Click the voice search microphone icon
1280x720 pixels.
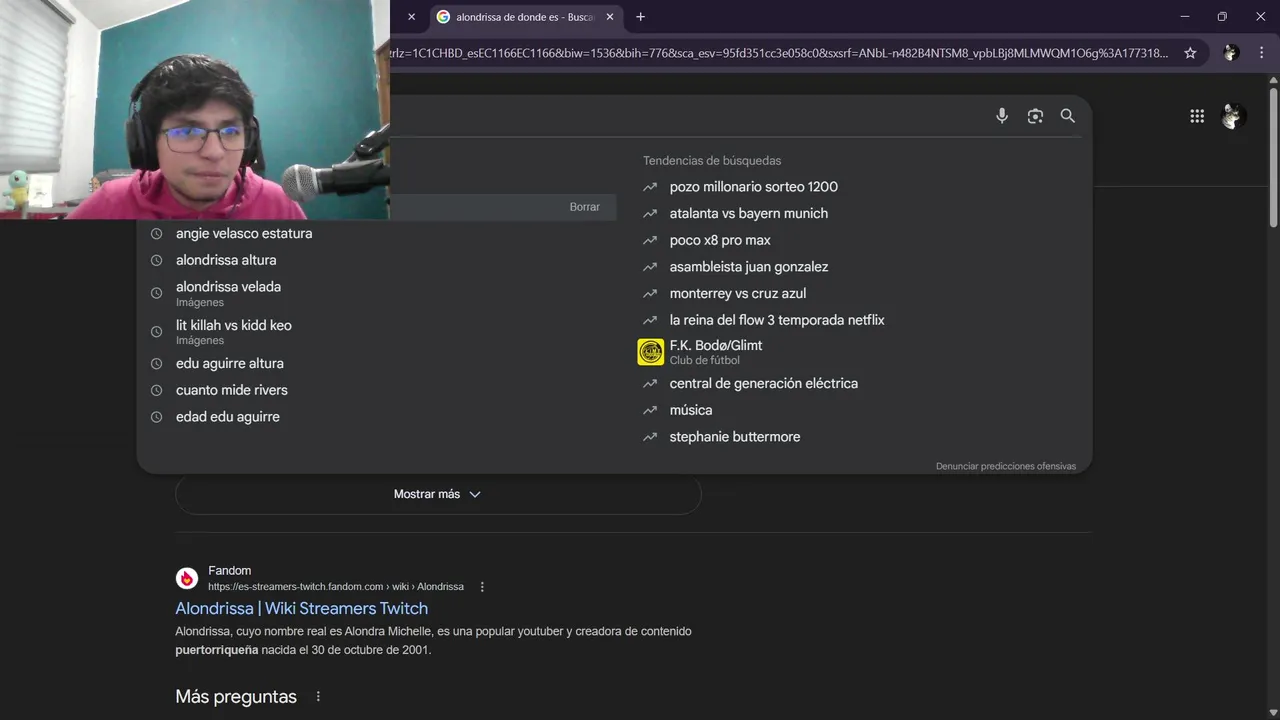1002,116
